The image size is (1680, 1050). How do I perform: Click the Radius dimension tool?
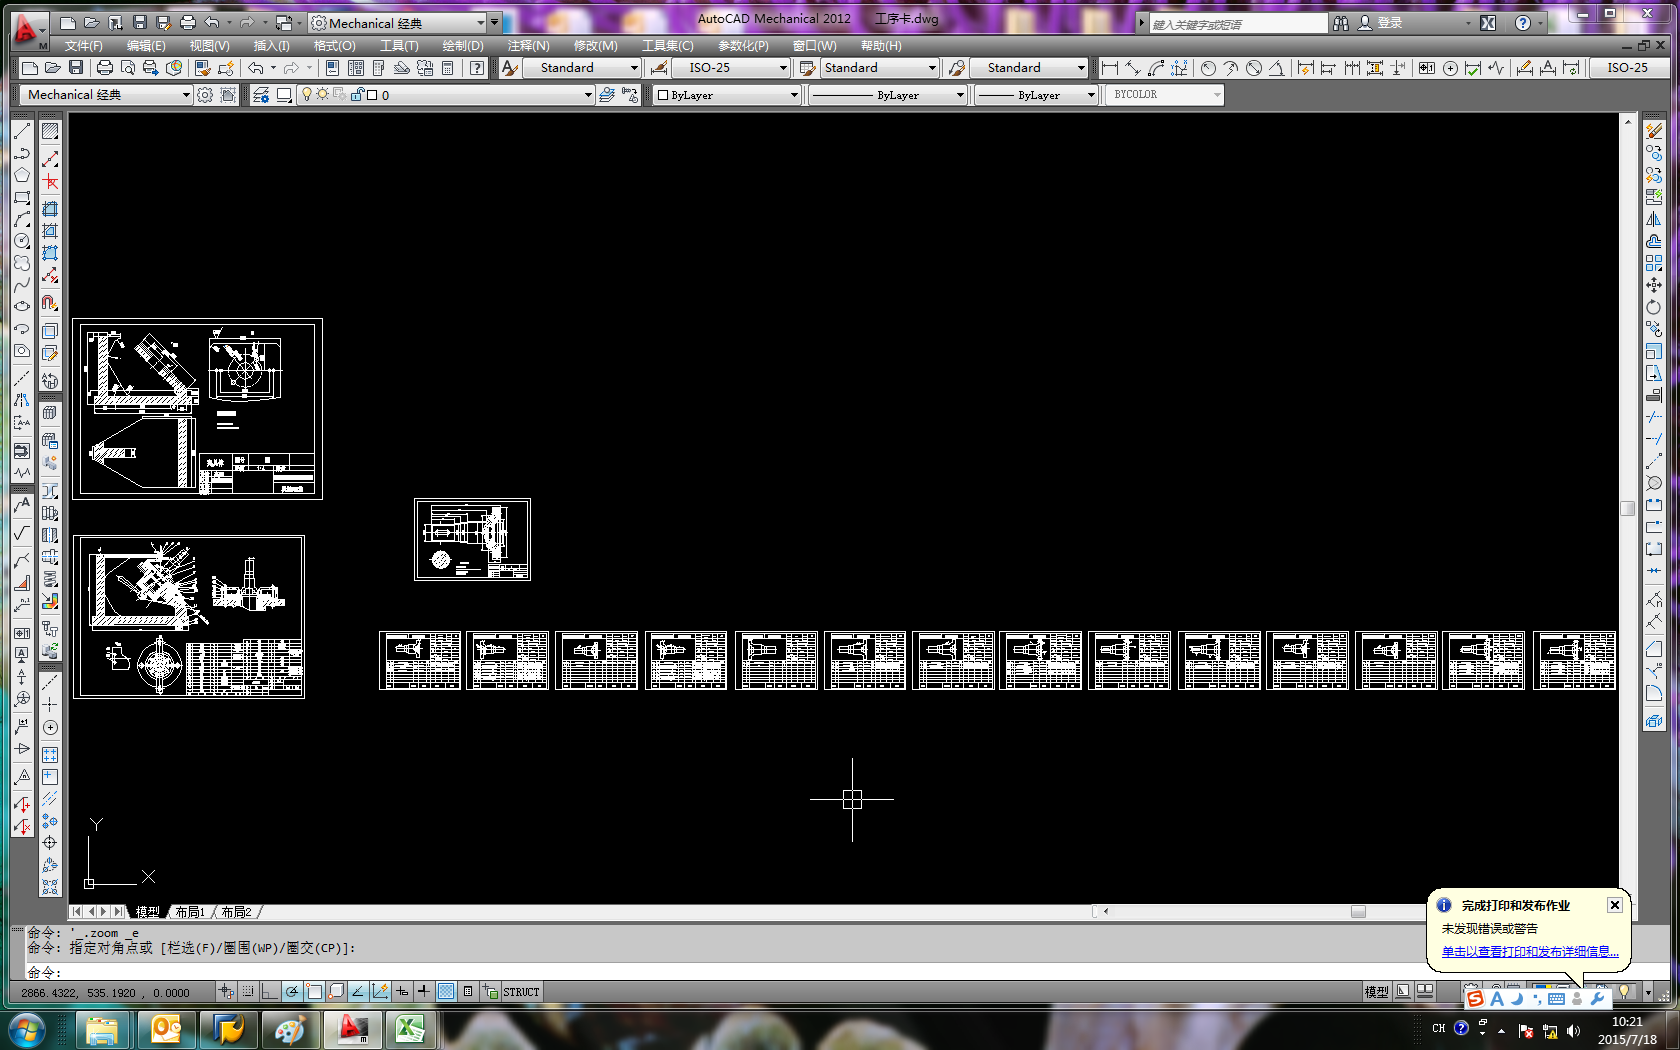pos(1208,68)
